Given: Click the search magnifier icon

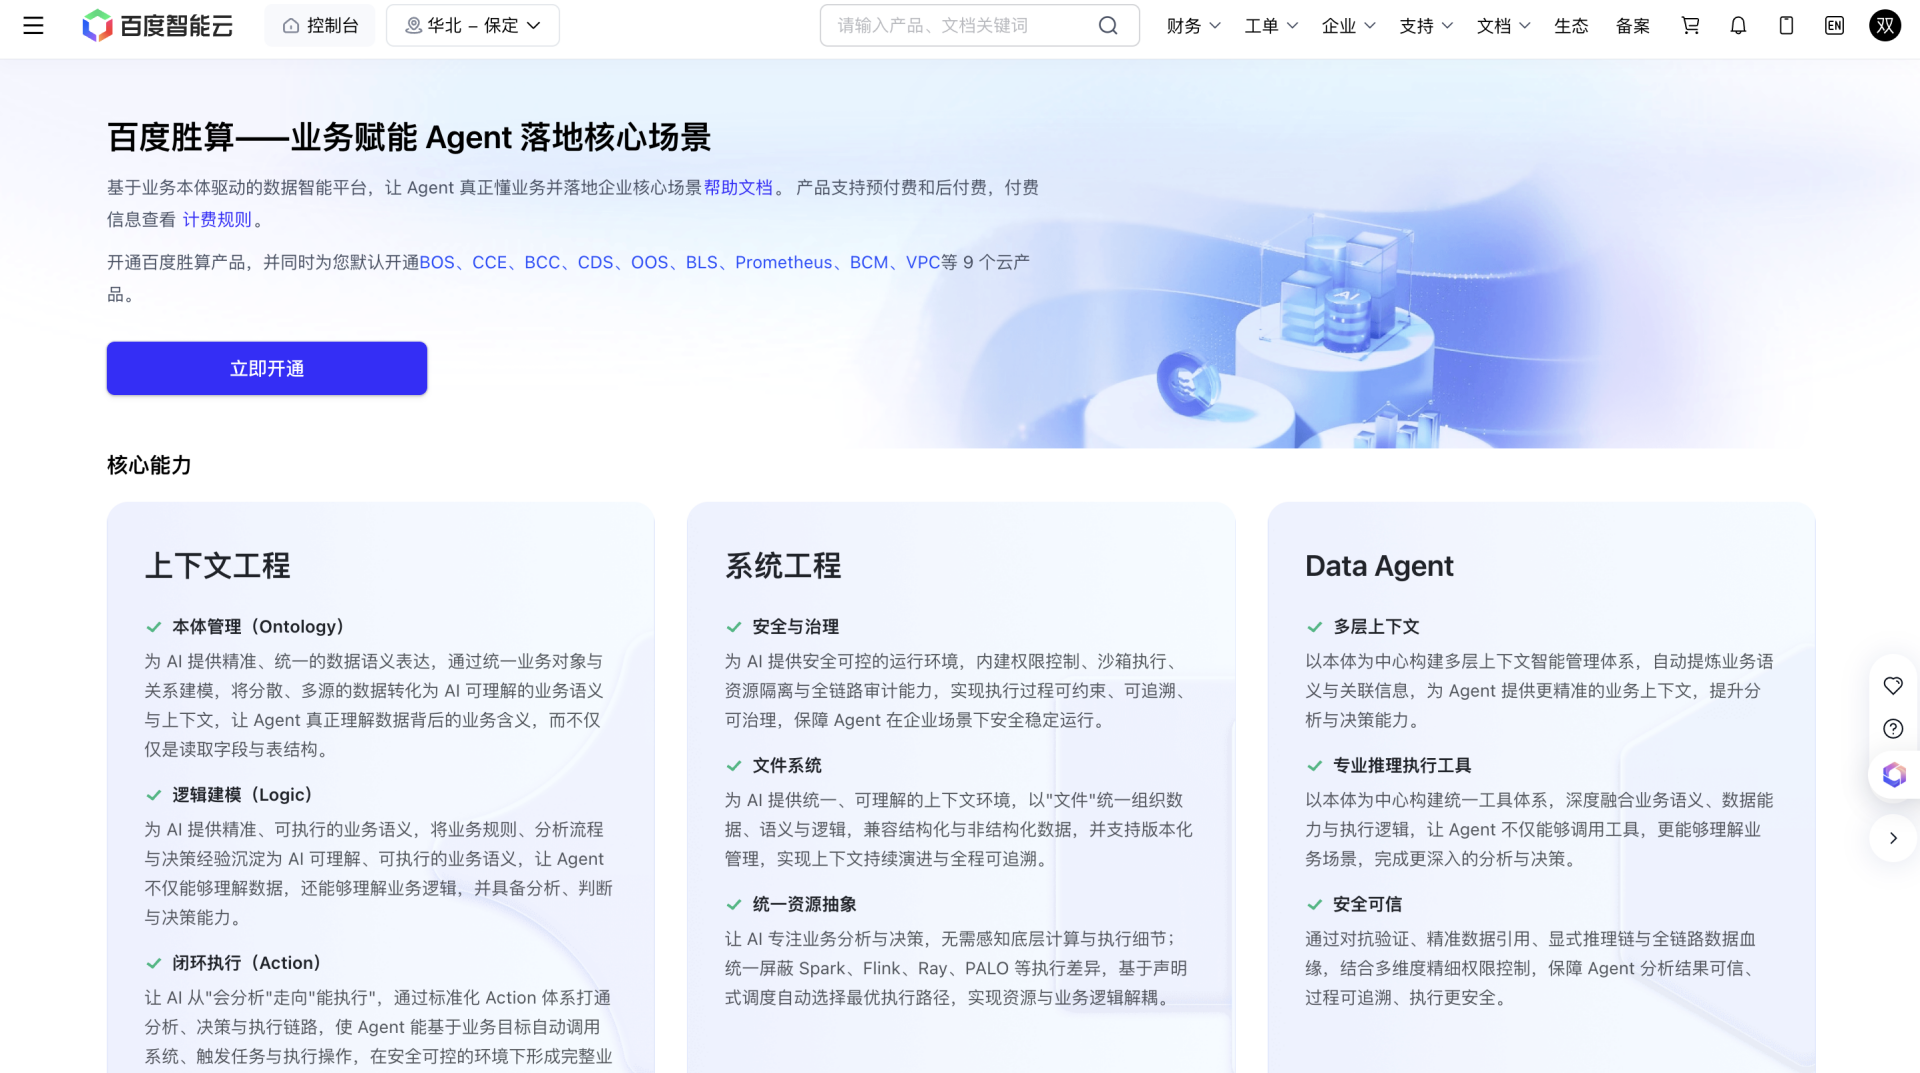Looking at the screenshot, I should tap(1108, 26).
